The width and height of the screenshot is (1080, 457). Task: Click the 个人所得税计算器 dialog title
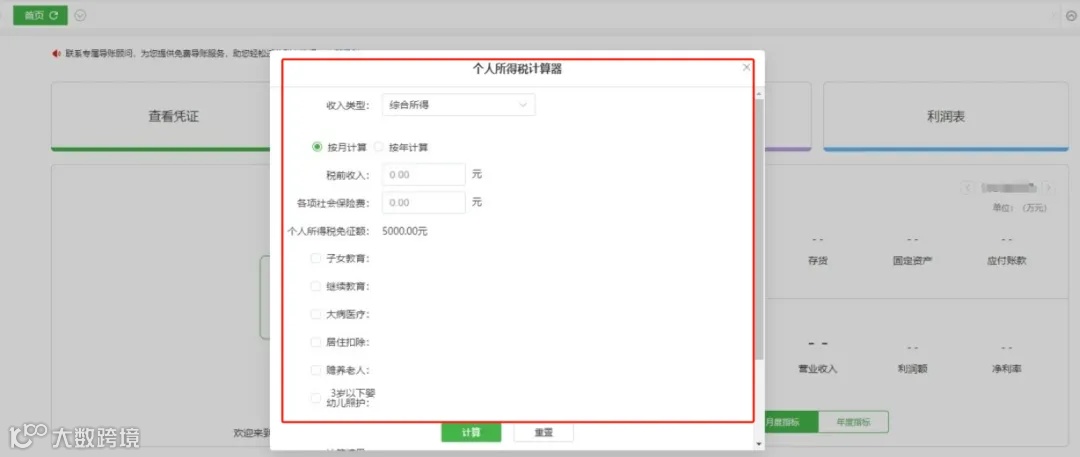click(517, 68)
